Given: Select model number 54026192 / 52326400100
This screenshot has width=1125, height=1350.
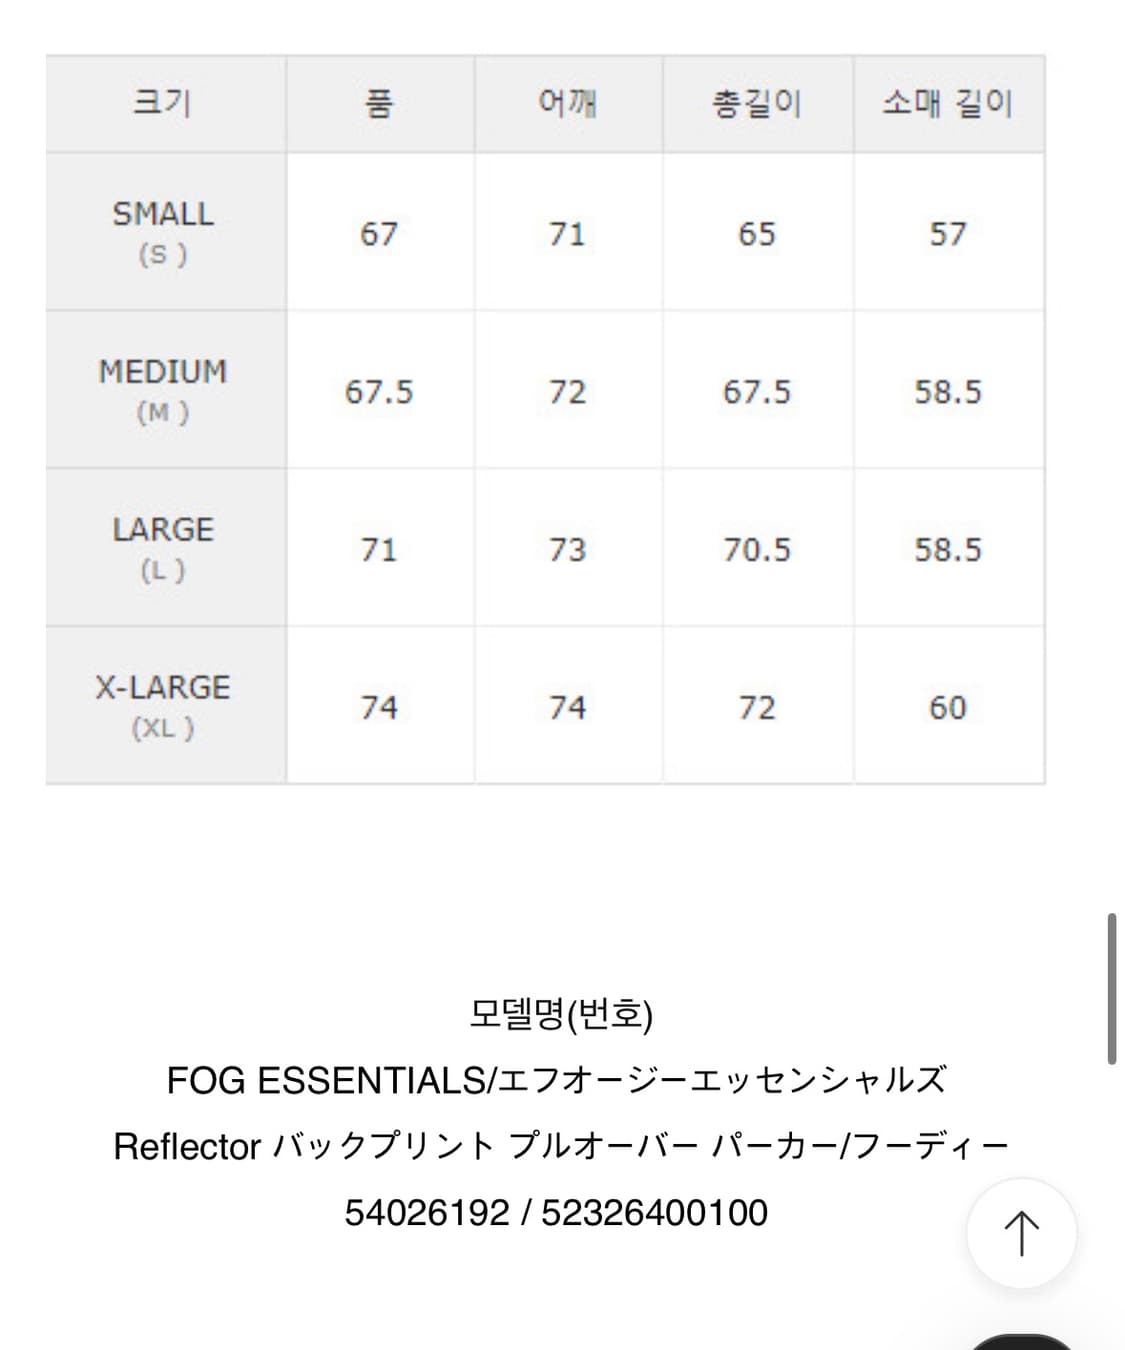Looking at the screenshot, I should (556, 1213).
